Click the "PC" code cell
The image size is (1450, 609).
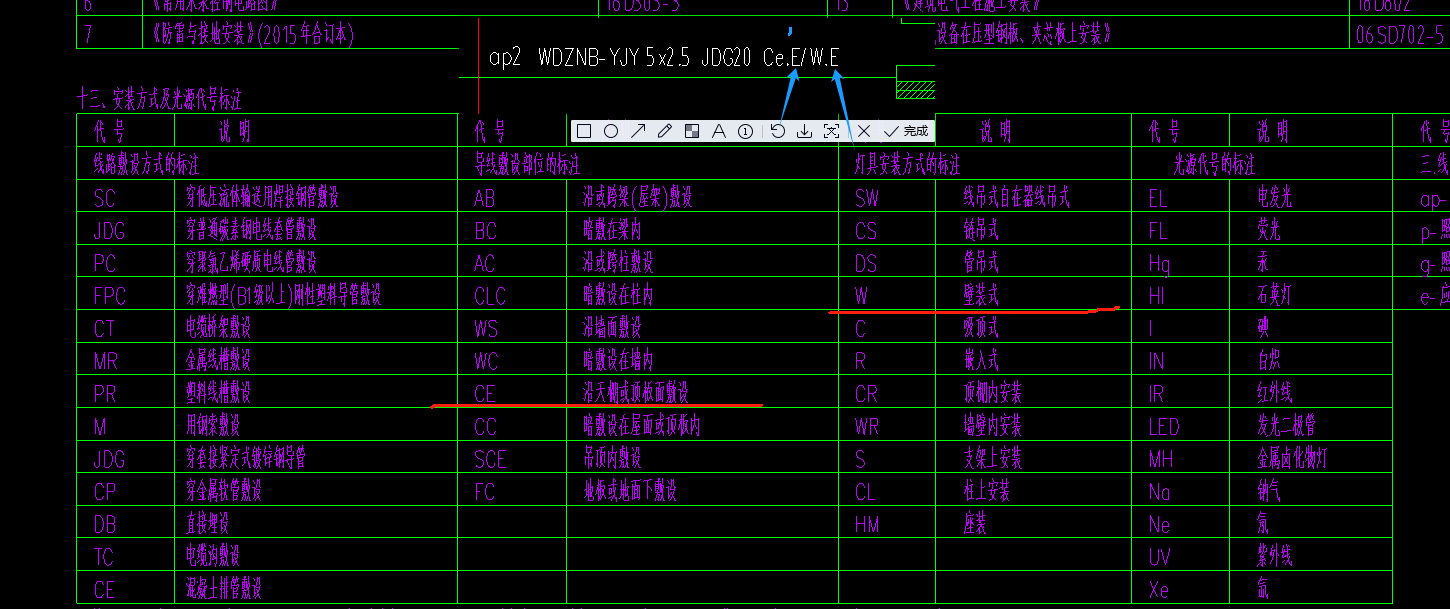pos(105,263)
